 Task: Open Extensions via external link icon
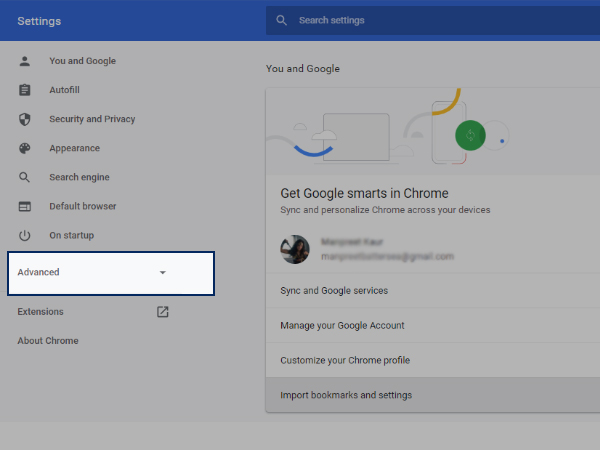pos(163,312)
